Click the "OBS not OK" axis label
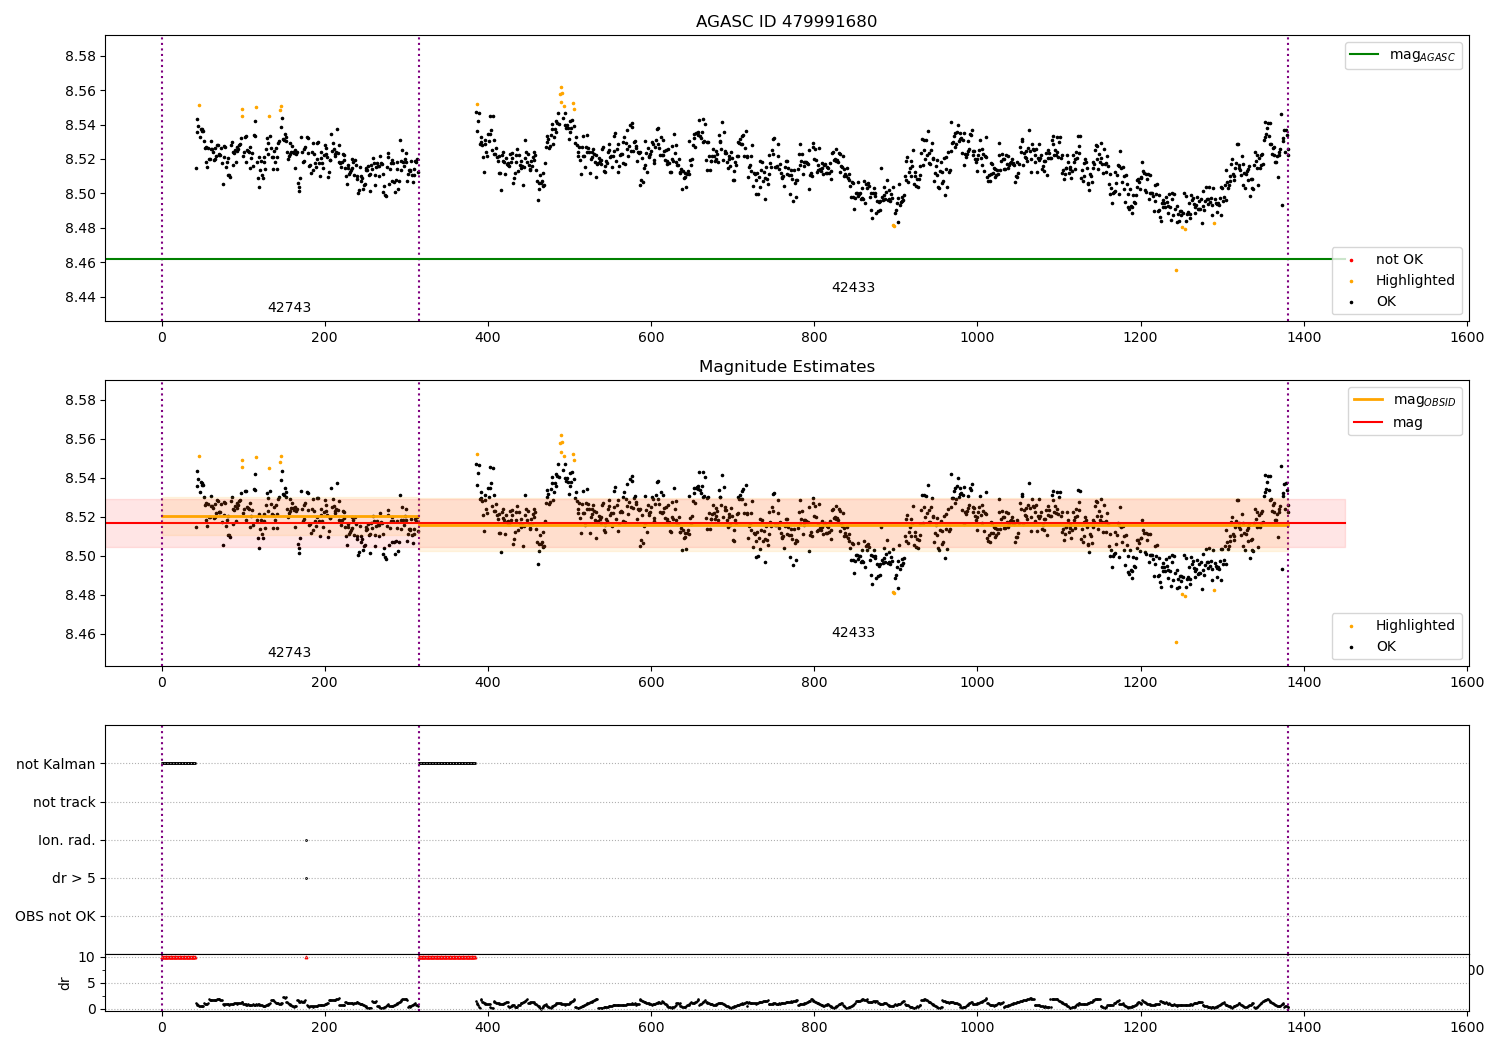 55,916
